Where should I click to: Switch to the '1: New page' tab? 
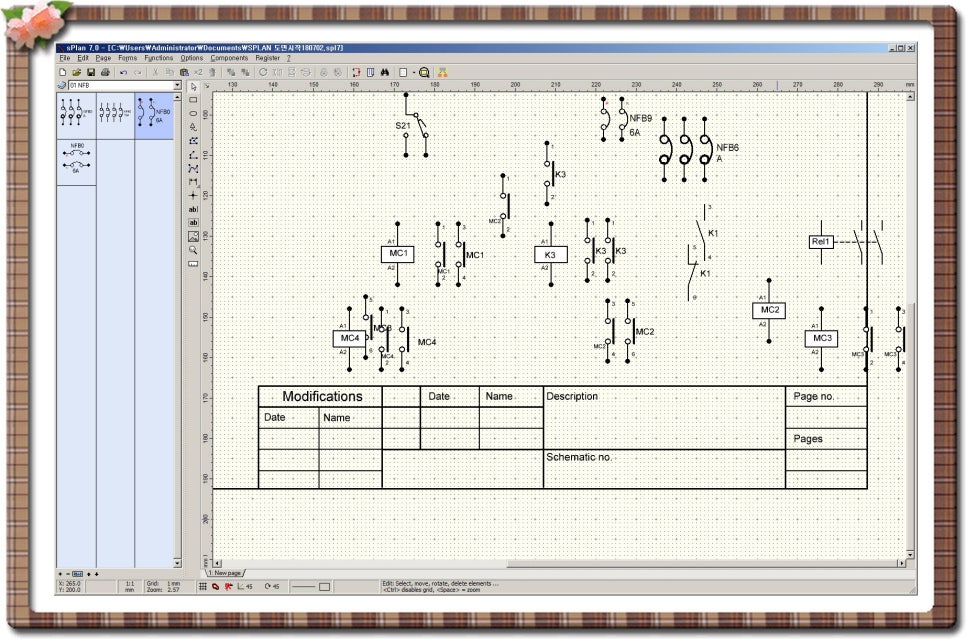(227, 573)
